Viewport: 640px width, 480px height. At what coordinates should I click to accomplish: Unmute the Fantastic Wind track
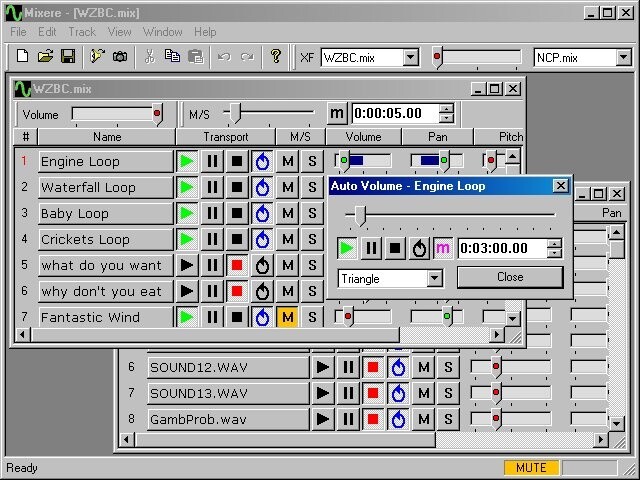[287, 317]
